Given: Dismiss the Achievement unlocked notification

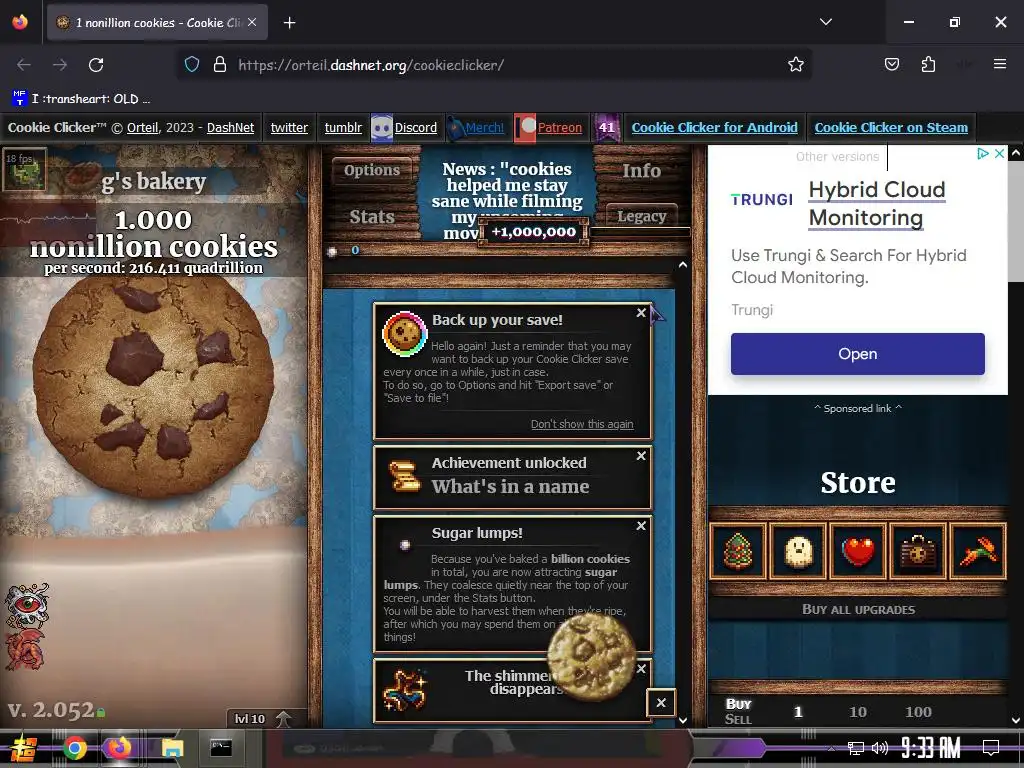Looking at the screenshot, I should click(x=641, y=456).
